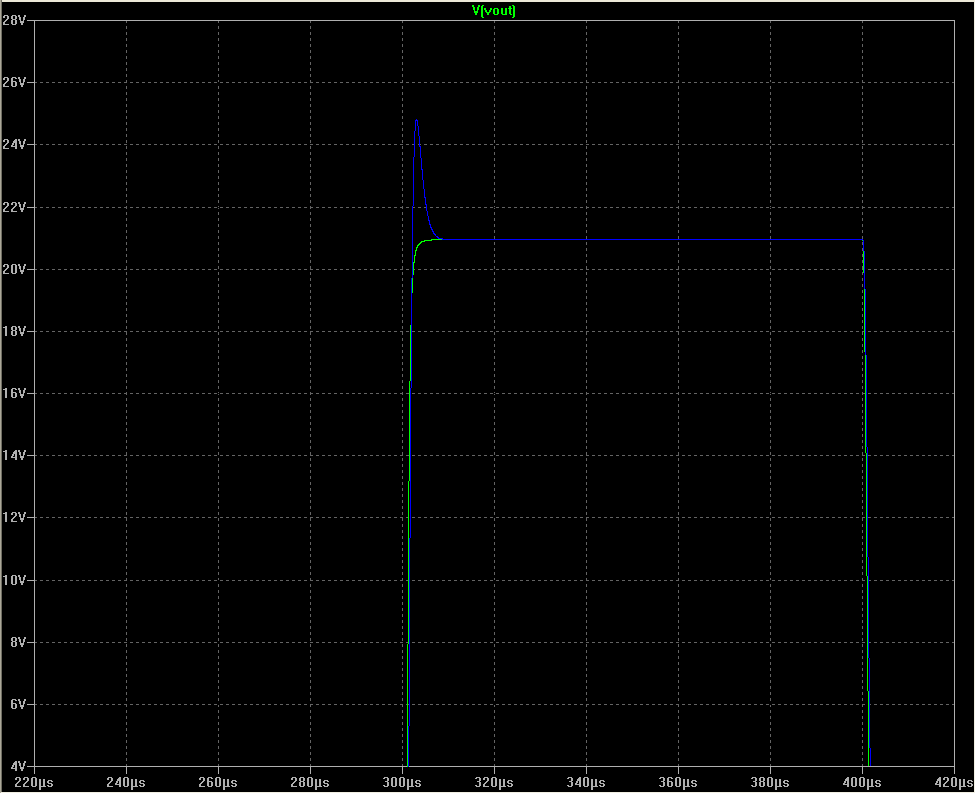Image resolution: width=976 pixels, height=794 pixels.
Task: Click the 320µs time axis label
Action: (x=494, y=783)
